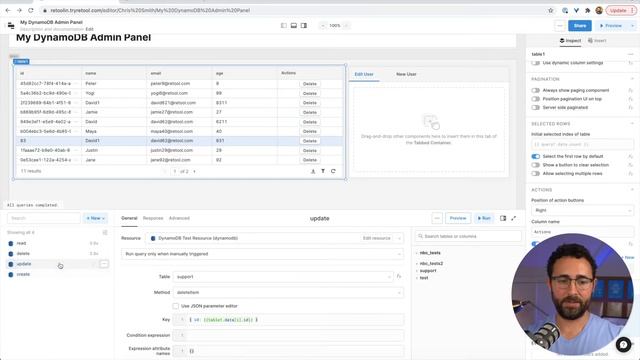Open the Response tab
The width and height of the screenshot is (640, 360).
click(153, 218)
